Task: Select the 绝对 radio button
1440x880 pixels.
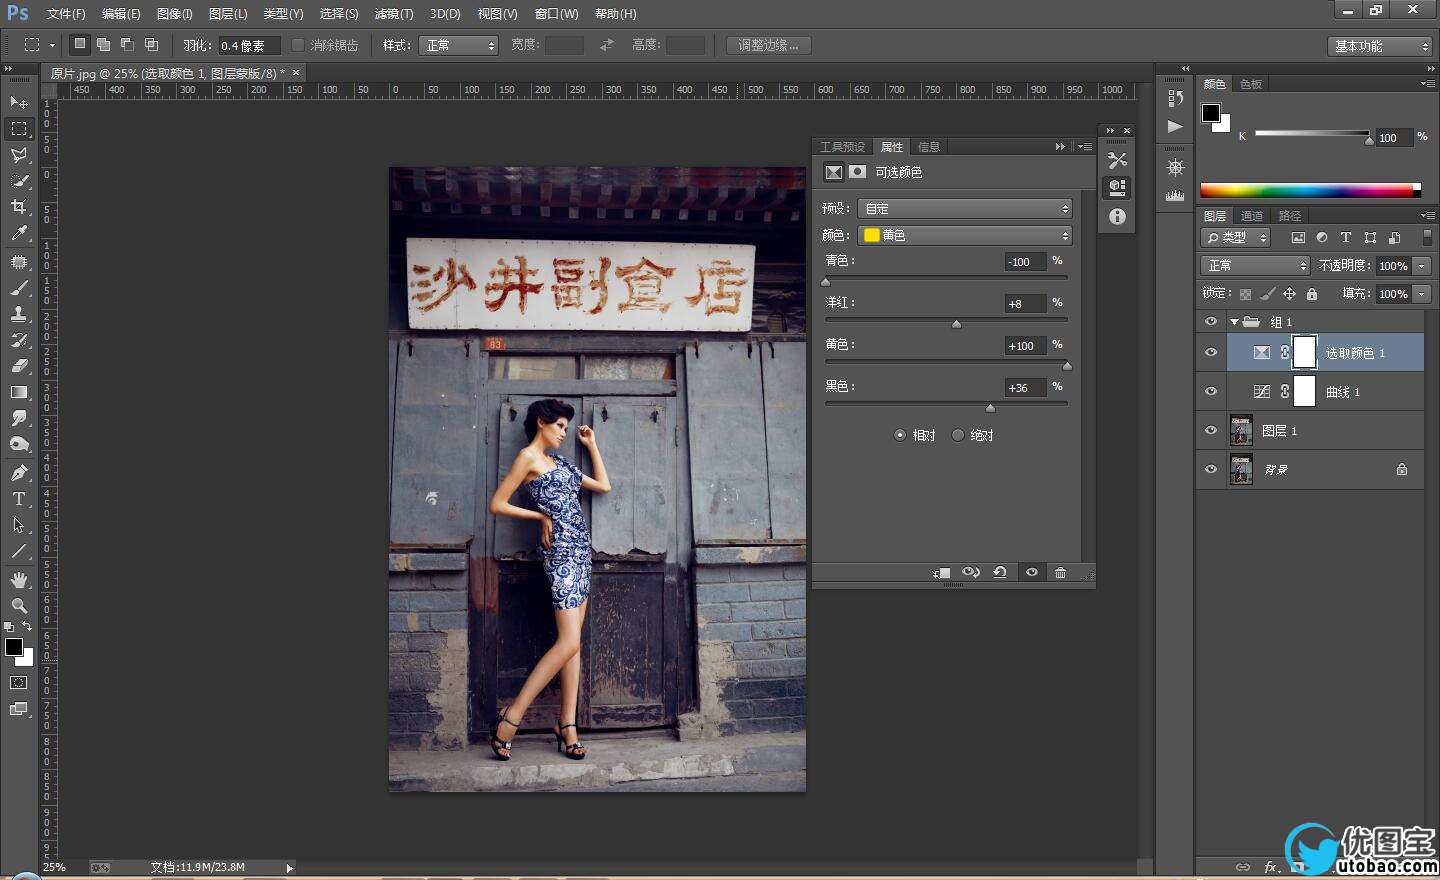Action: (958, 435)
